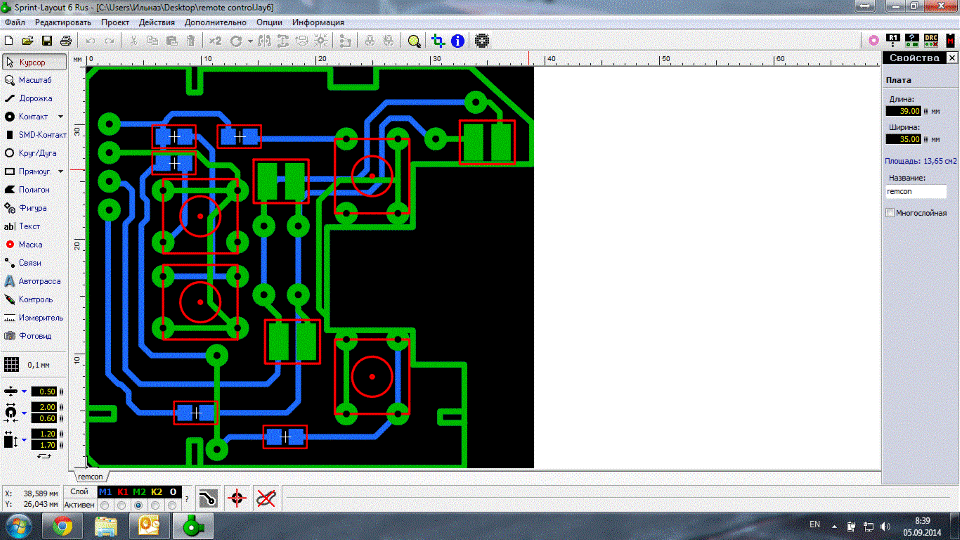Open a file via the folder icon
Screen dimensions: 960x540
28,41
